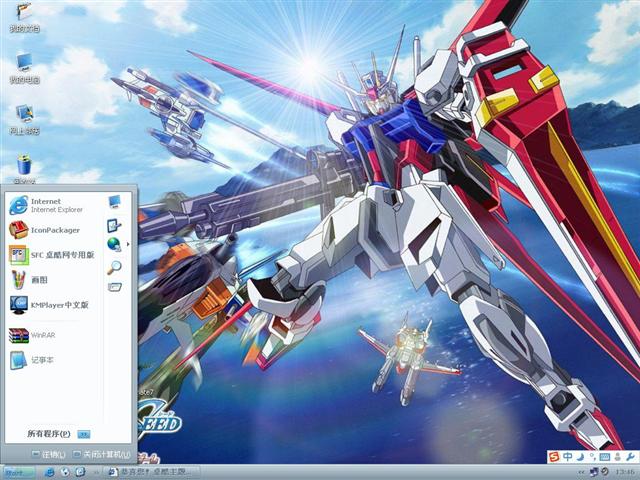Viewport: 640px width, 480px height.
Task: Toggle Chinese punctuation mode on IME bar
Action: tap(591, 456)
